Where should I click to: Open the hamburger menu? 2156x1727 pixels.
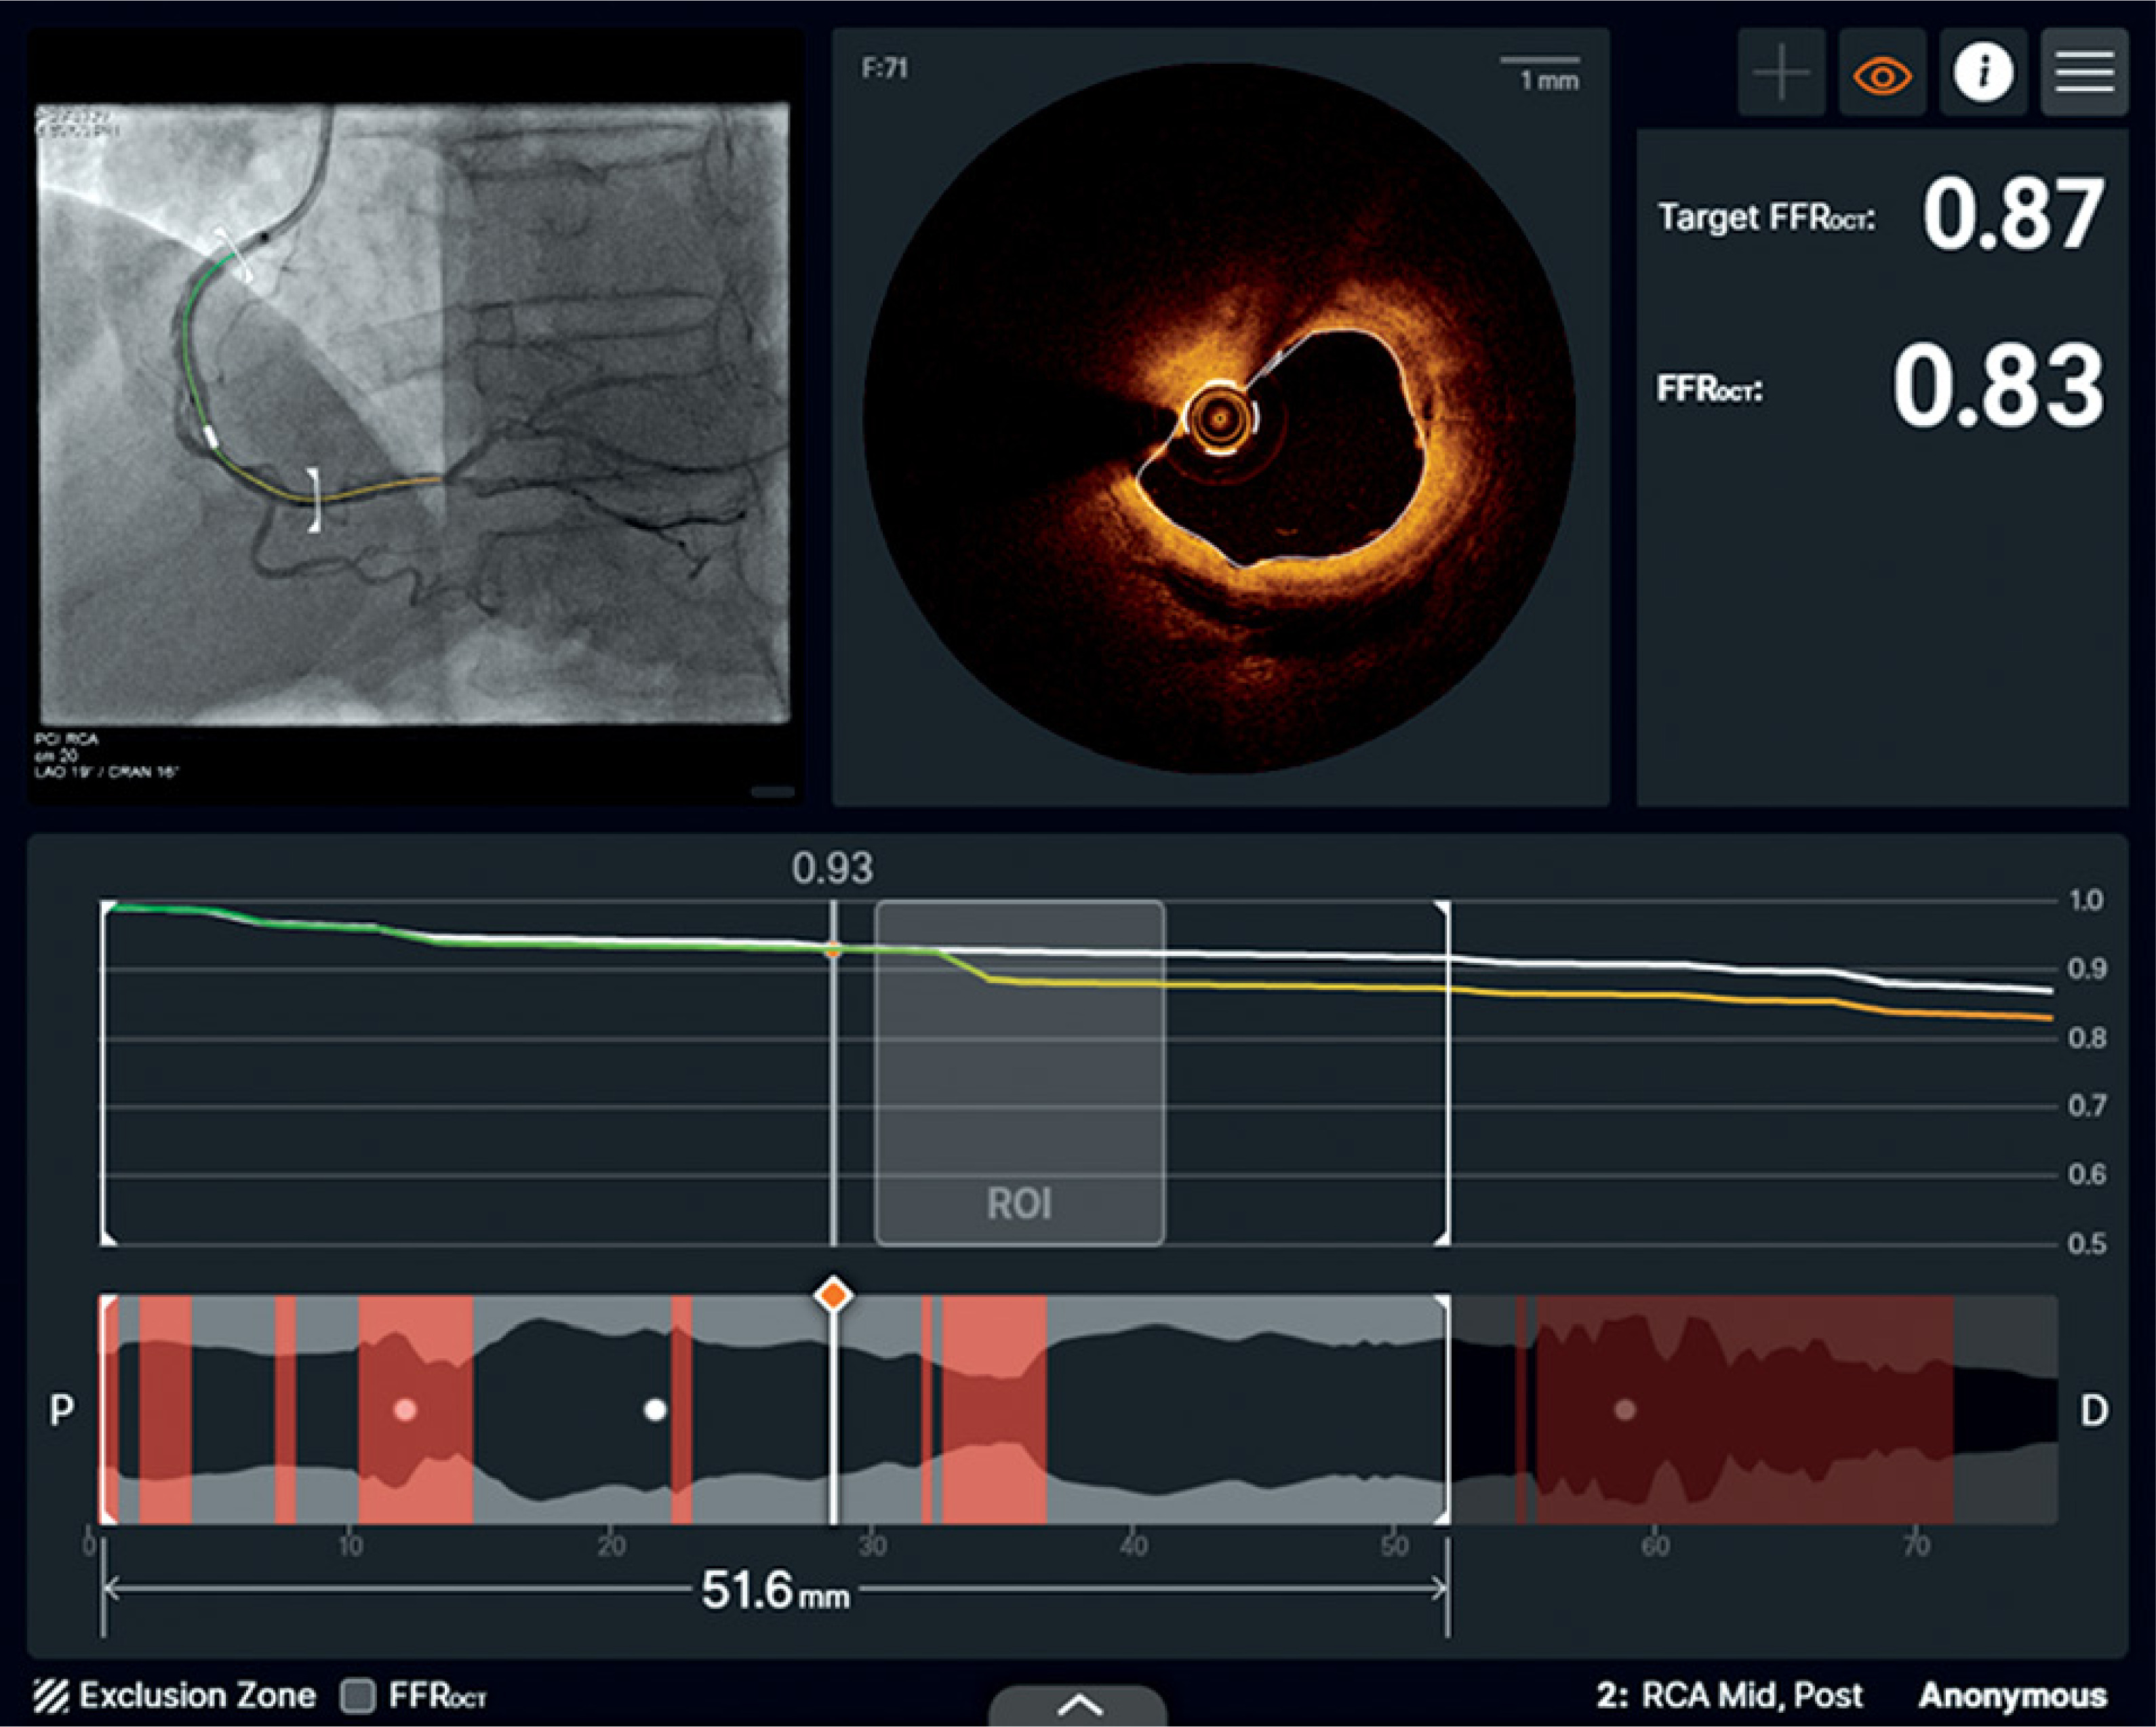pos(2085,73)
